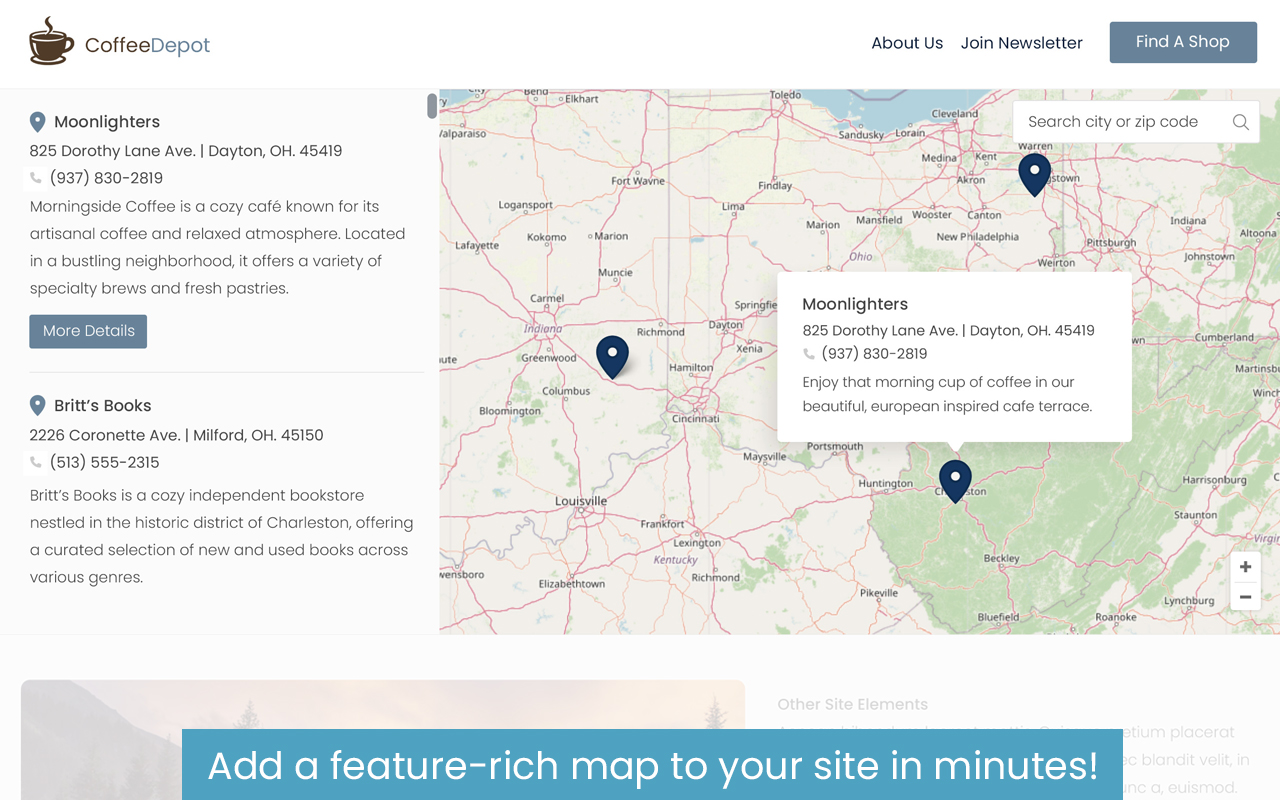Click the sidebar list scrollbar thumb
Screen dimensions: 1280x800
click(432, 106)
